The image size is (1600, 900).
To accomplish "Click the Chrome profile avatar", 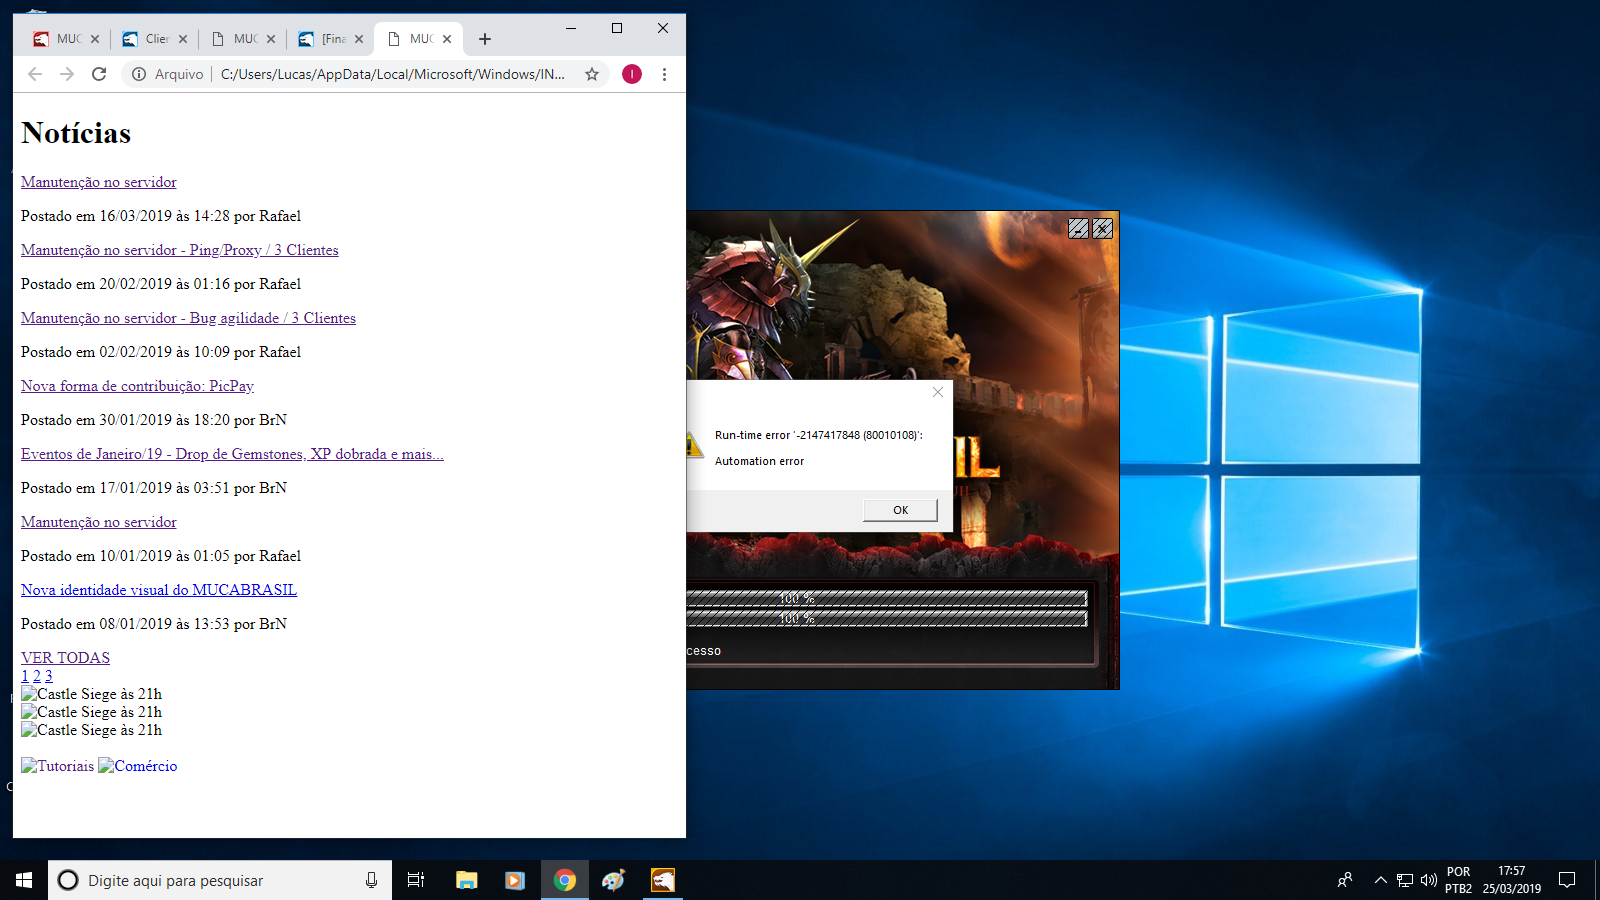I will 632,74.
